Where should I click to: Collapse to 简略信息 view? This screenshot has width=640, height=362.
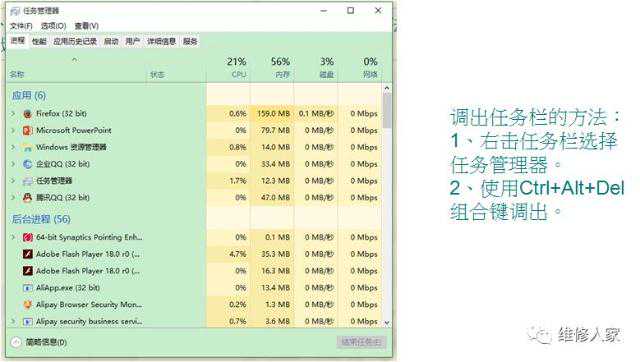39,342
